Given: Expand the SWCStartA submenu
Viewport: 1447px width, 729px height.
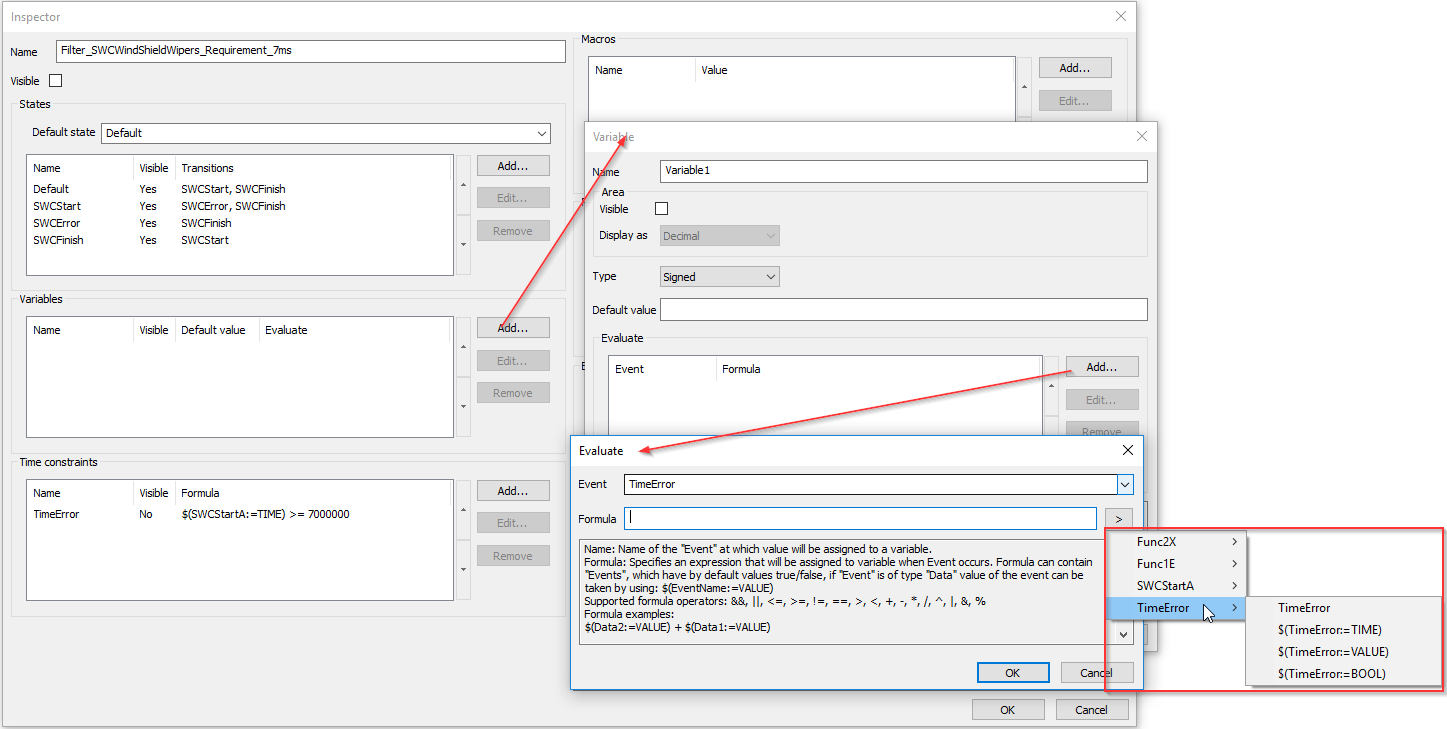Looking at the screenshot, I should tap(1176, 586).
